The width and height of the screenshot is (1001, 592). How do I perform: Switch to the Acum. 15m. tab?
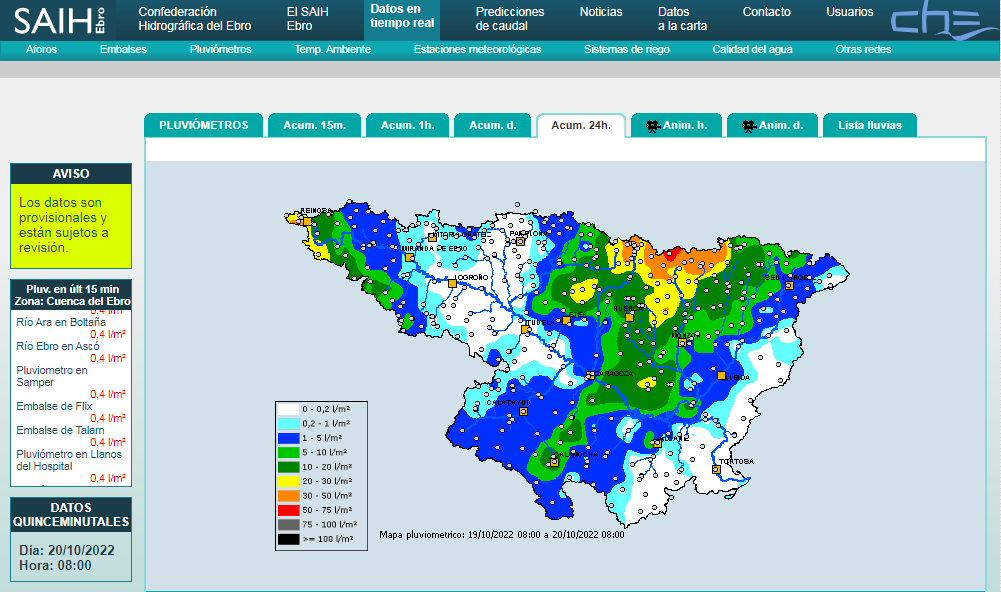315,125
